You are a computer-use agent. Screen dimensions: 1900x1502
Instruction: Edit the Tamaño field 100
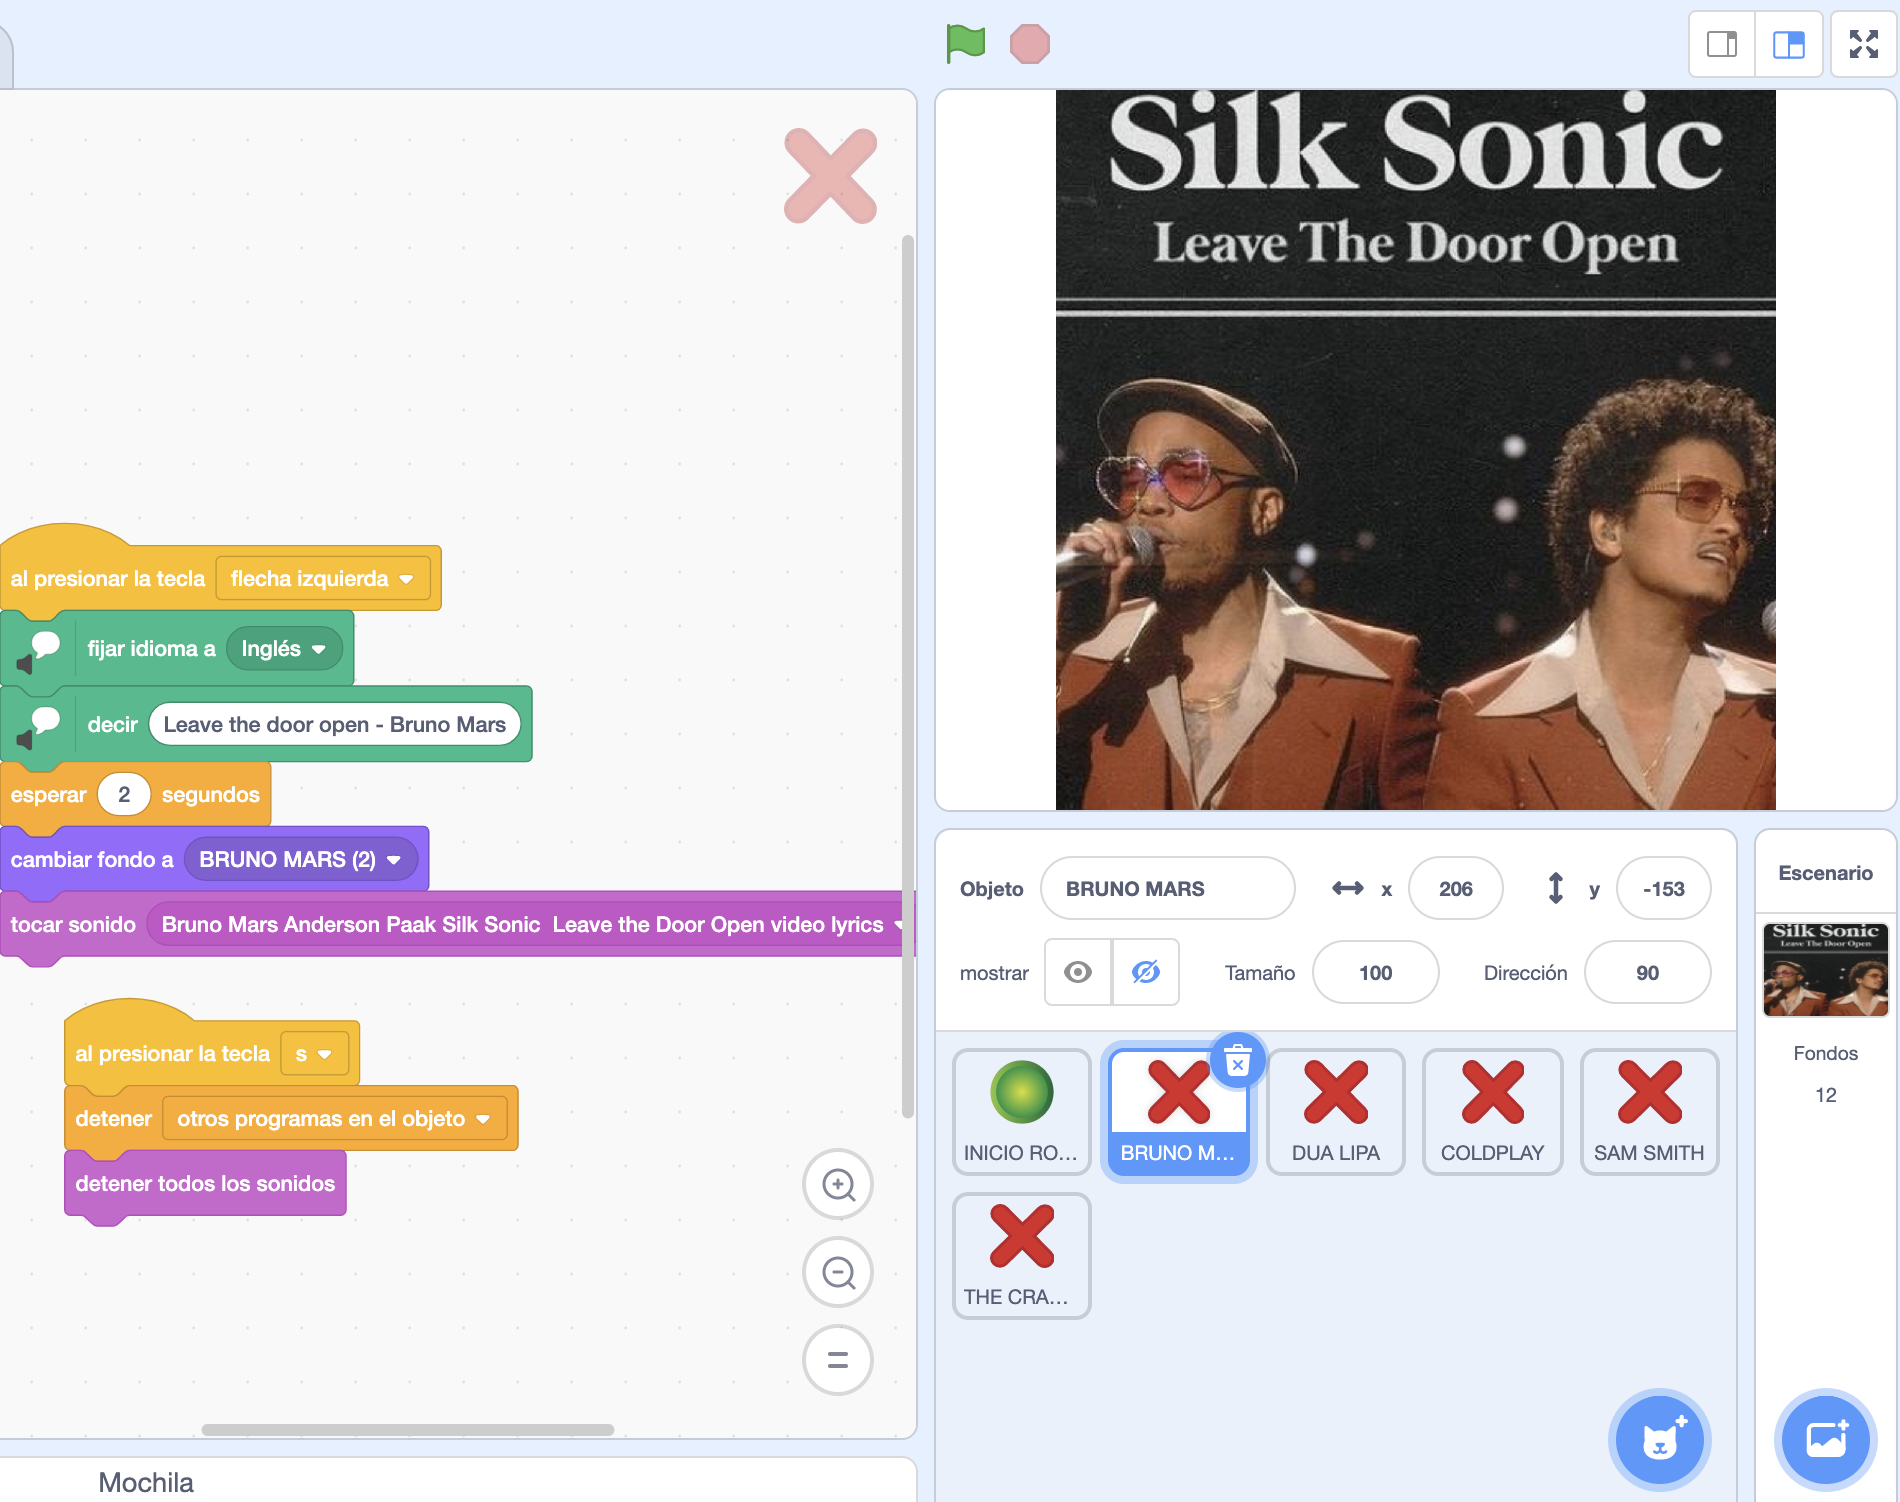[x=1376, y=973]
